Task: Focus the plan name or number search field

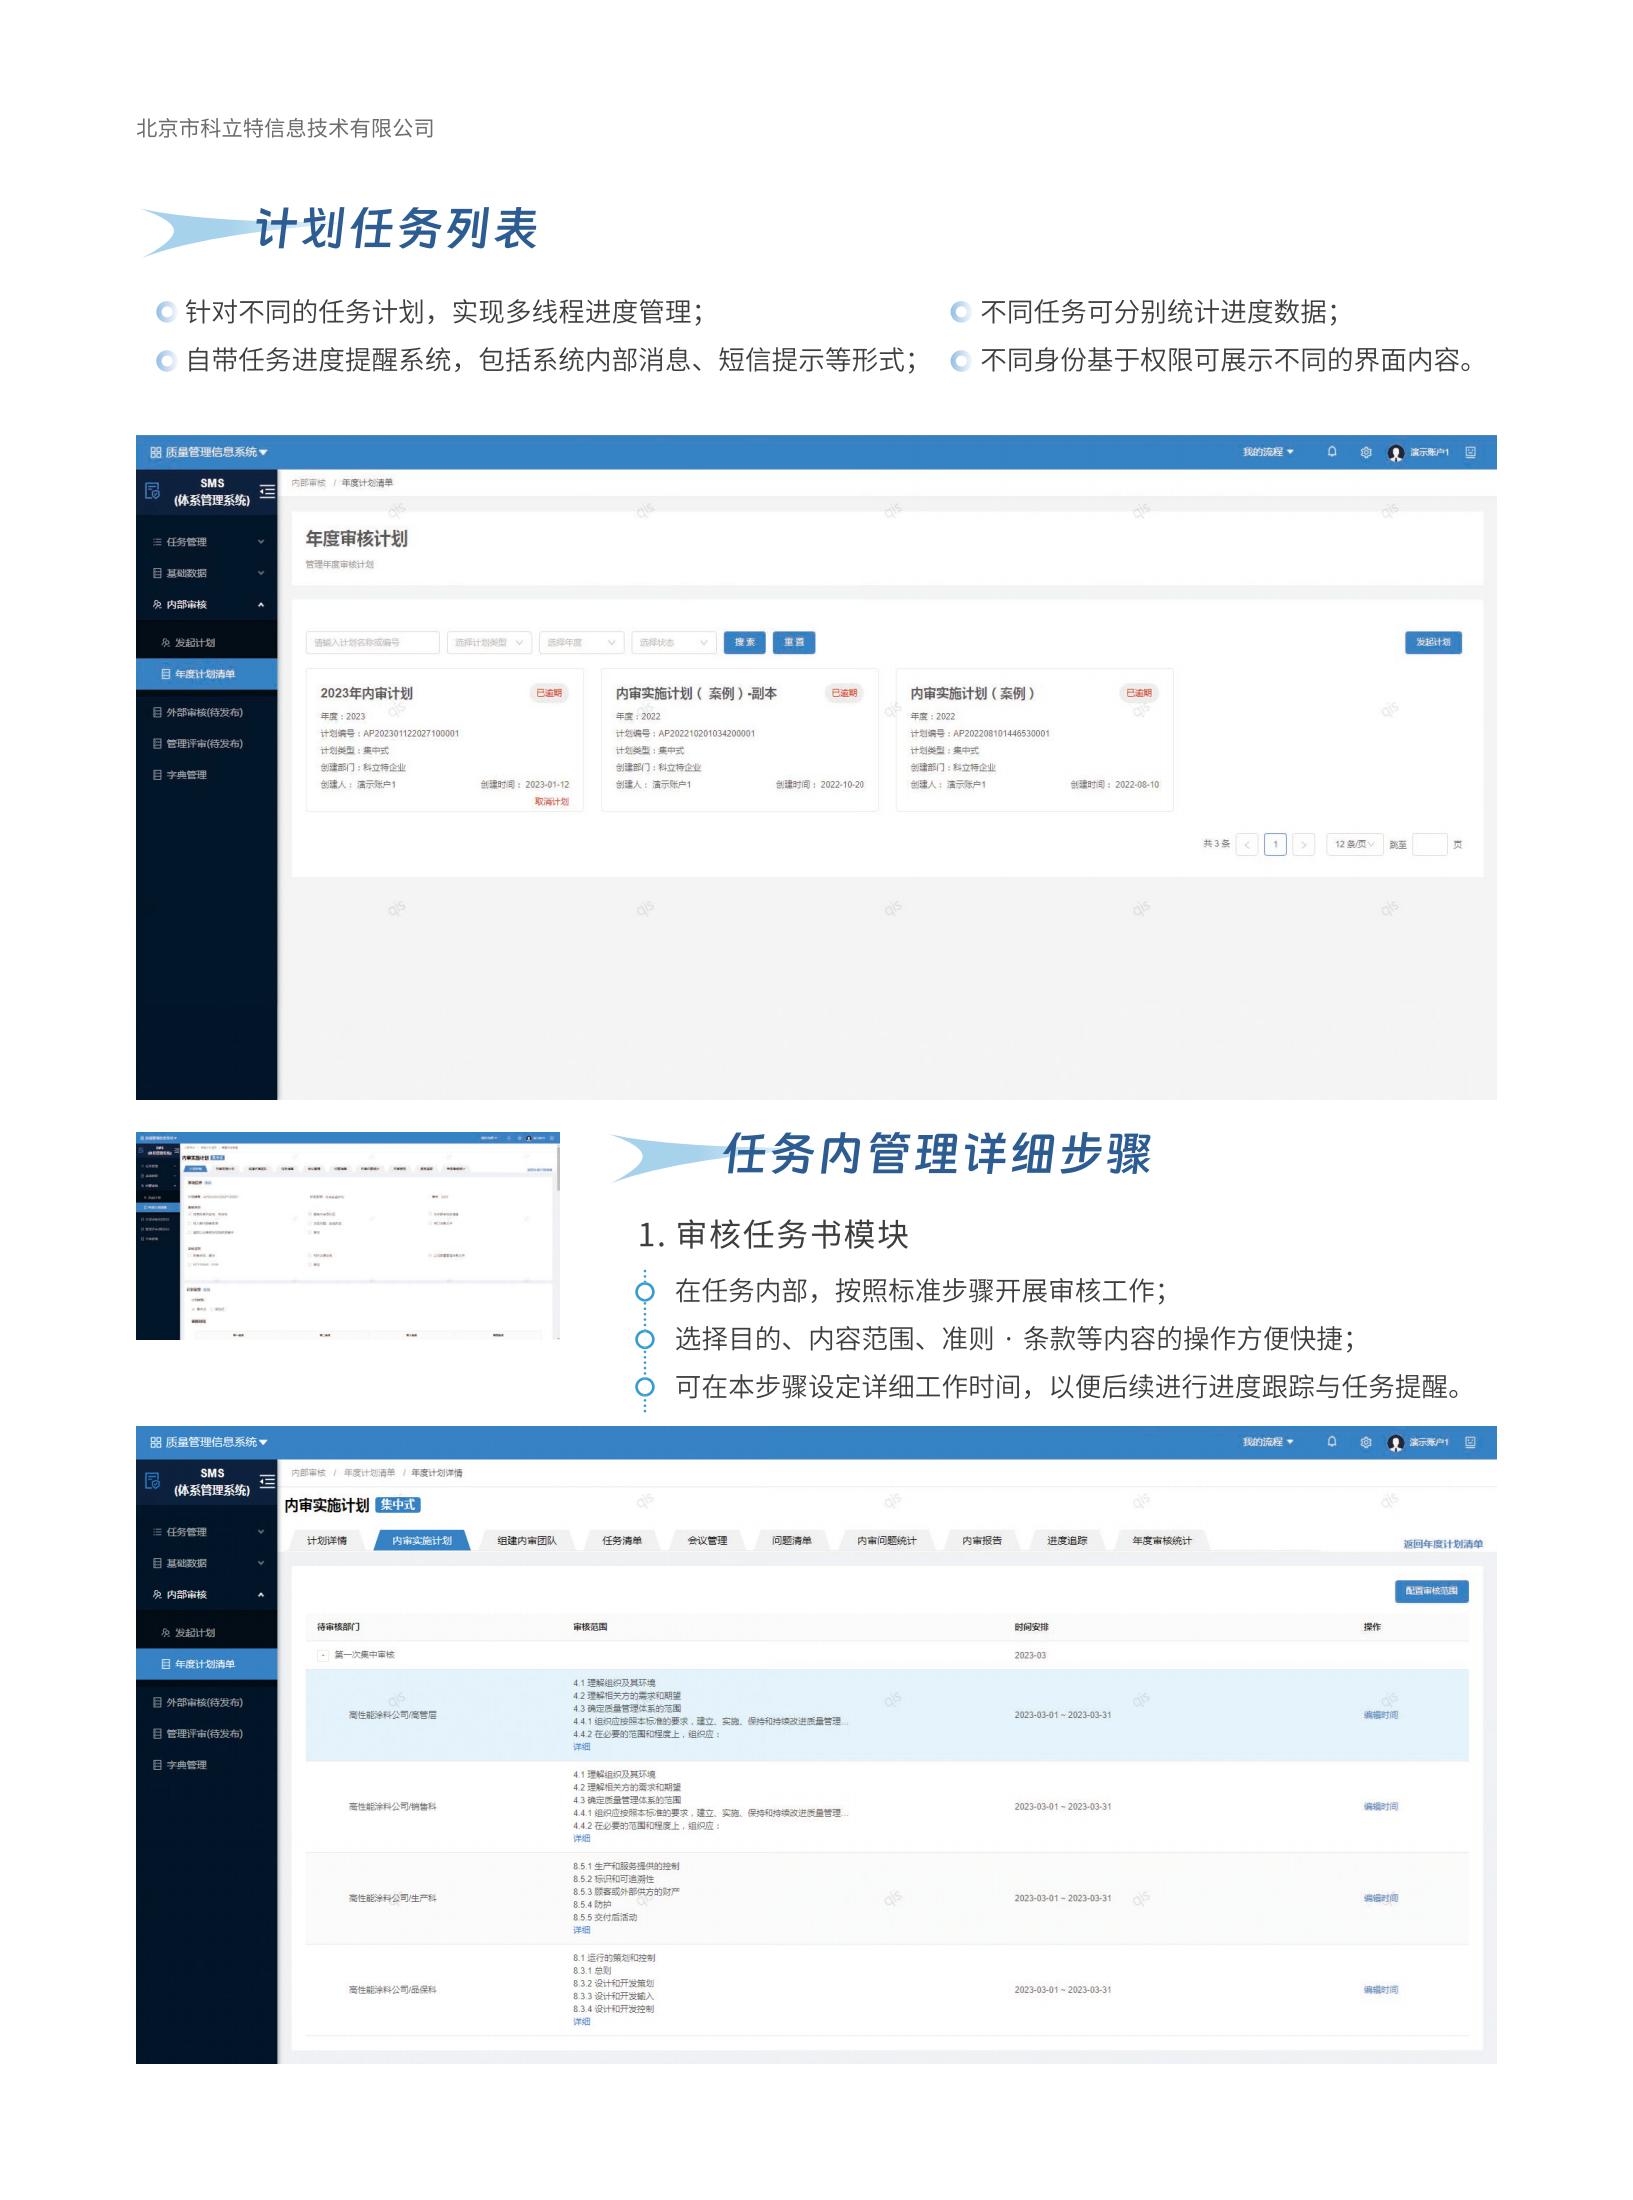Action: 372,642
